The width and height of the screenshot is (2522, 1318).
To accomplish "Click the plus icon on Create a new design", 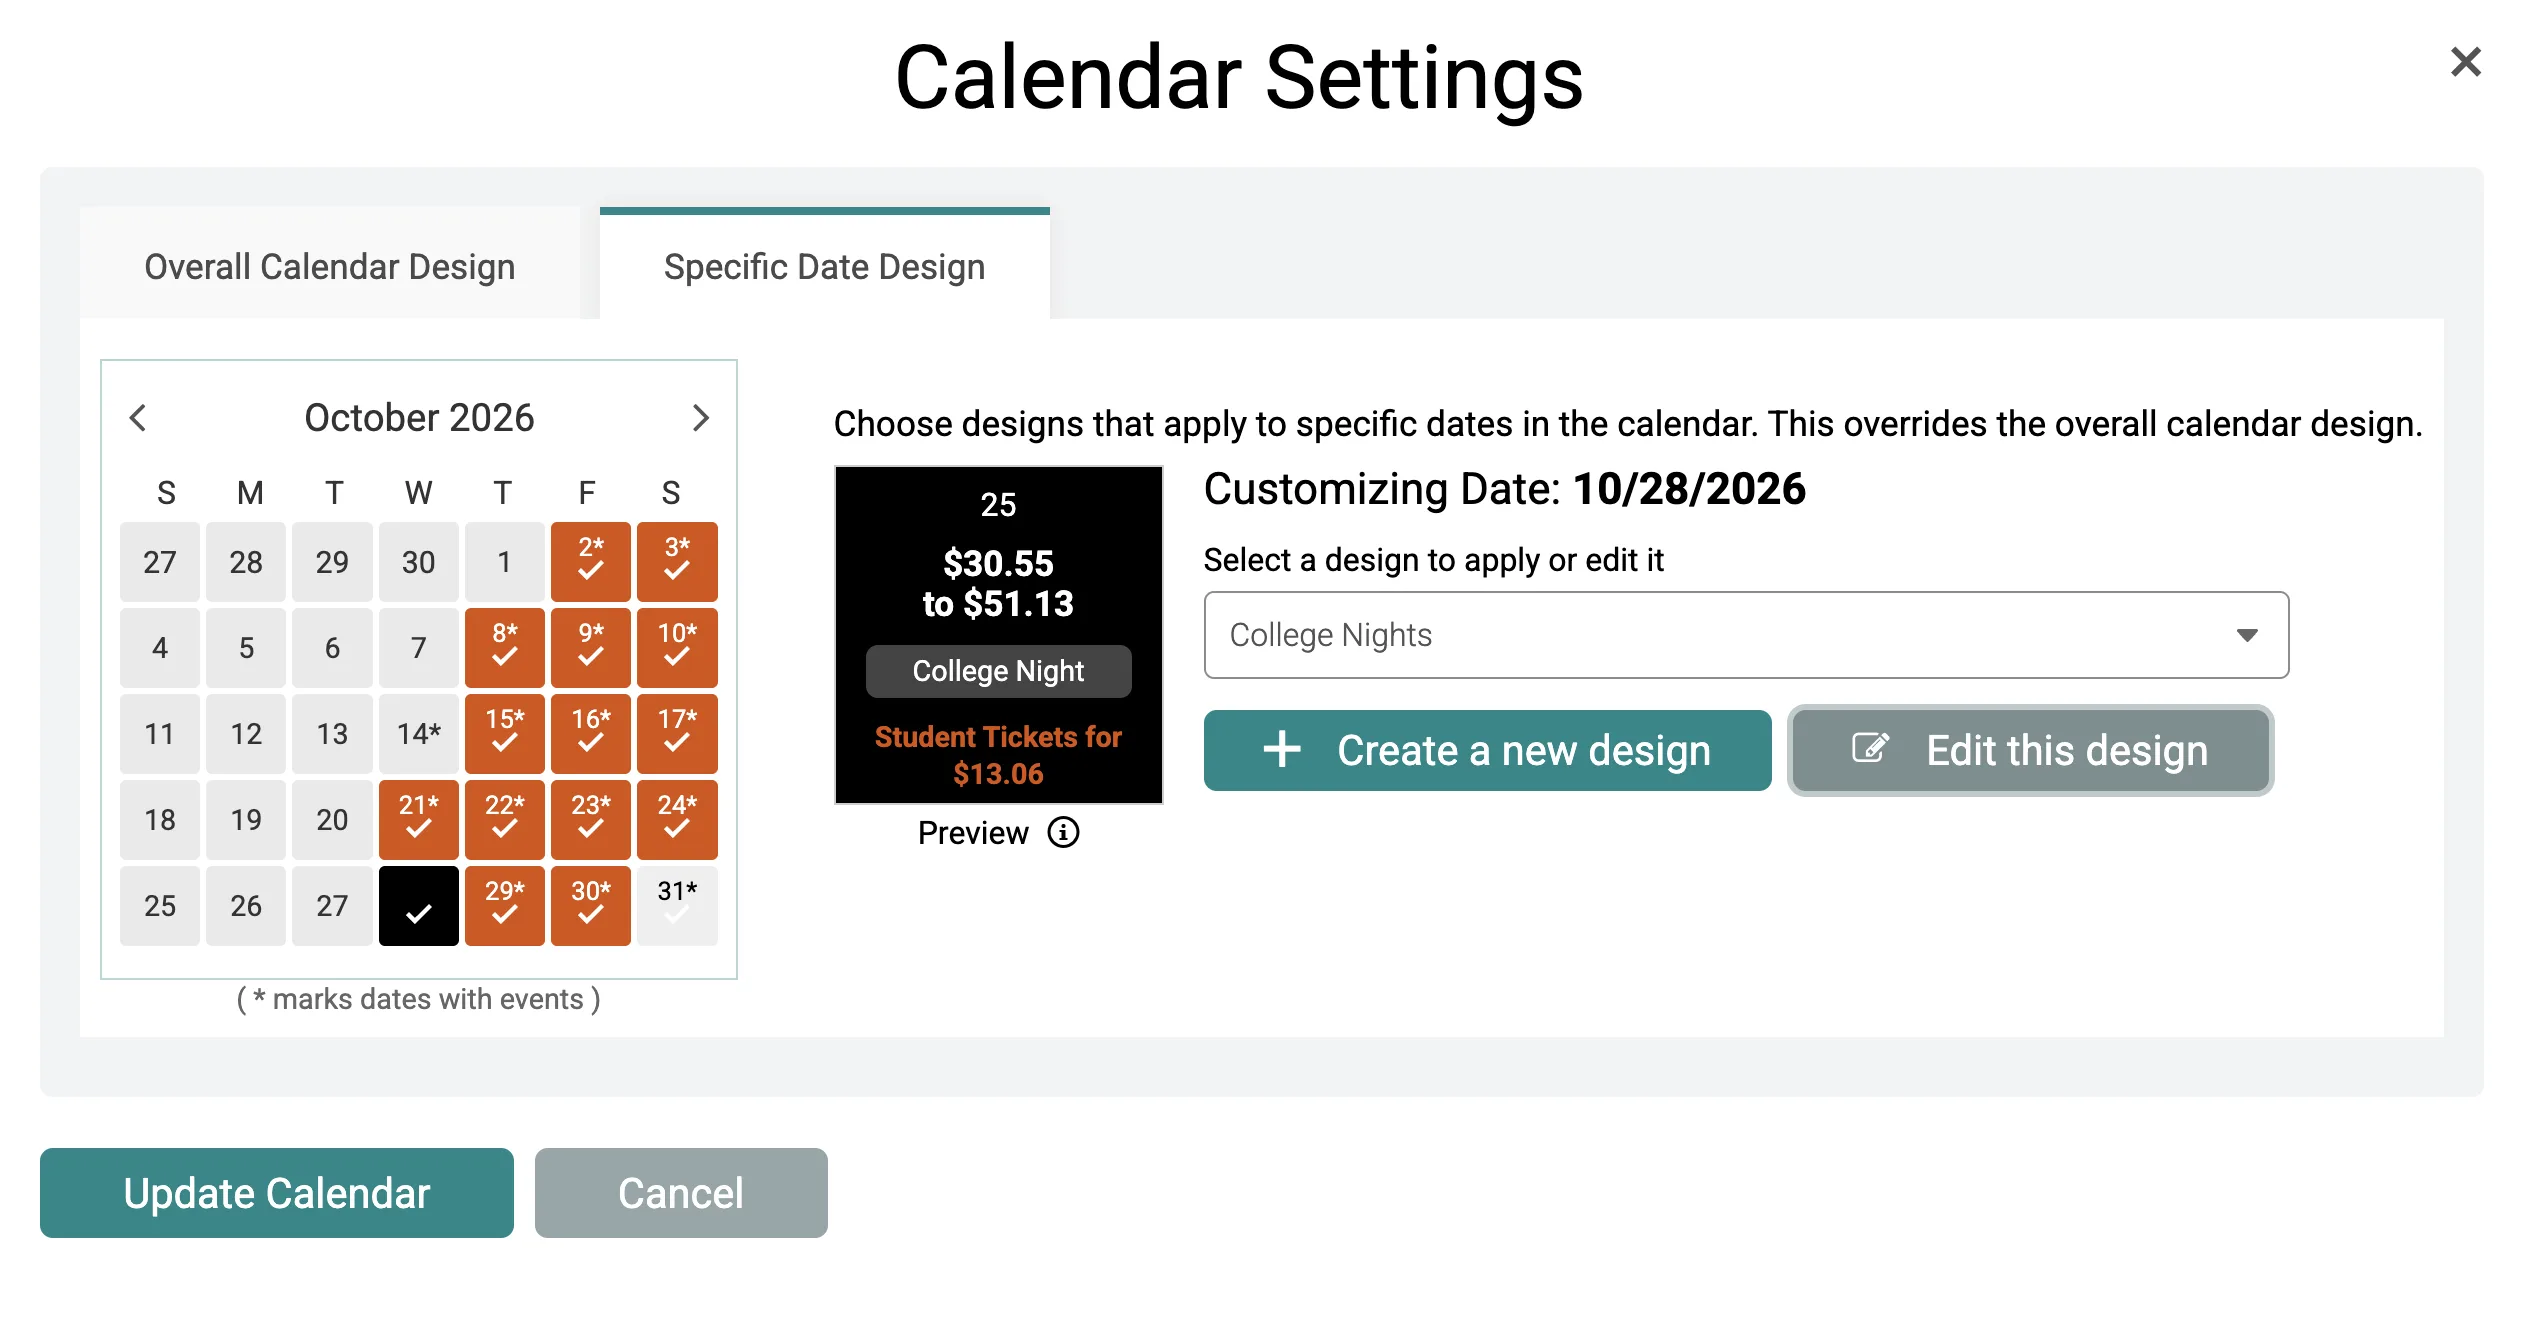I will 1282,749.
